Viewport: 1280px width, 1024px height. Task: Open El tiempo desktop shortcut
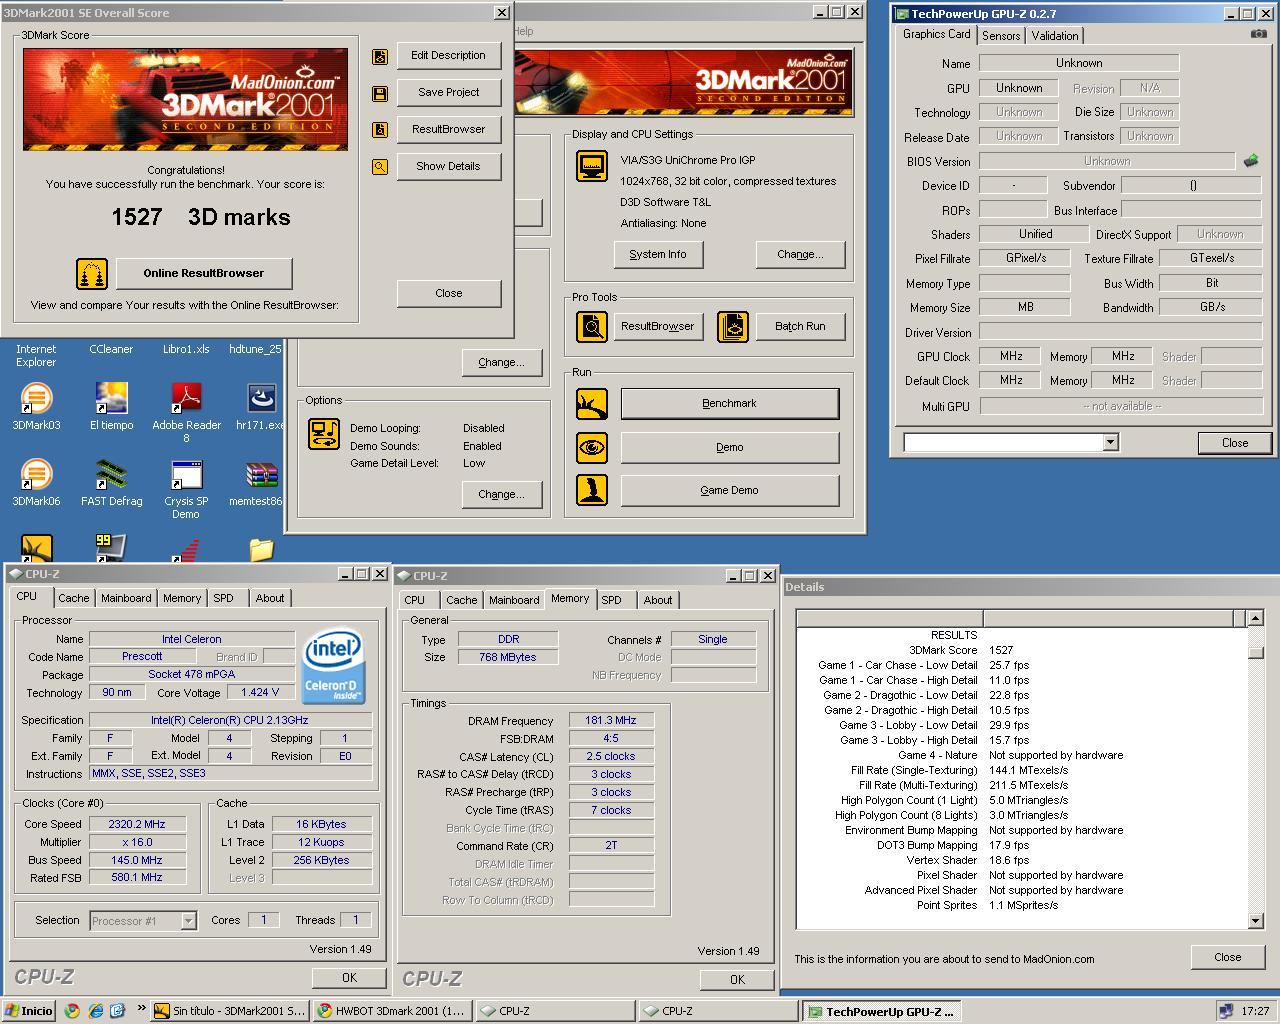coord(111,406)
